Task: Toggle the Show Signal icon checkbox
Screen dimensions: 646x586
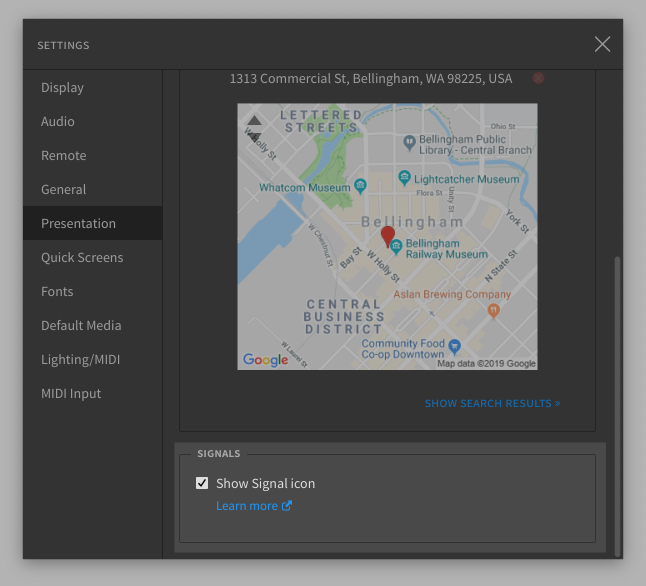Action: (202, 483)
